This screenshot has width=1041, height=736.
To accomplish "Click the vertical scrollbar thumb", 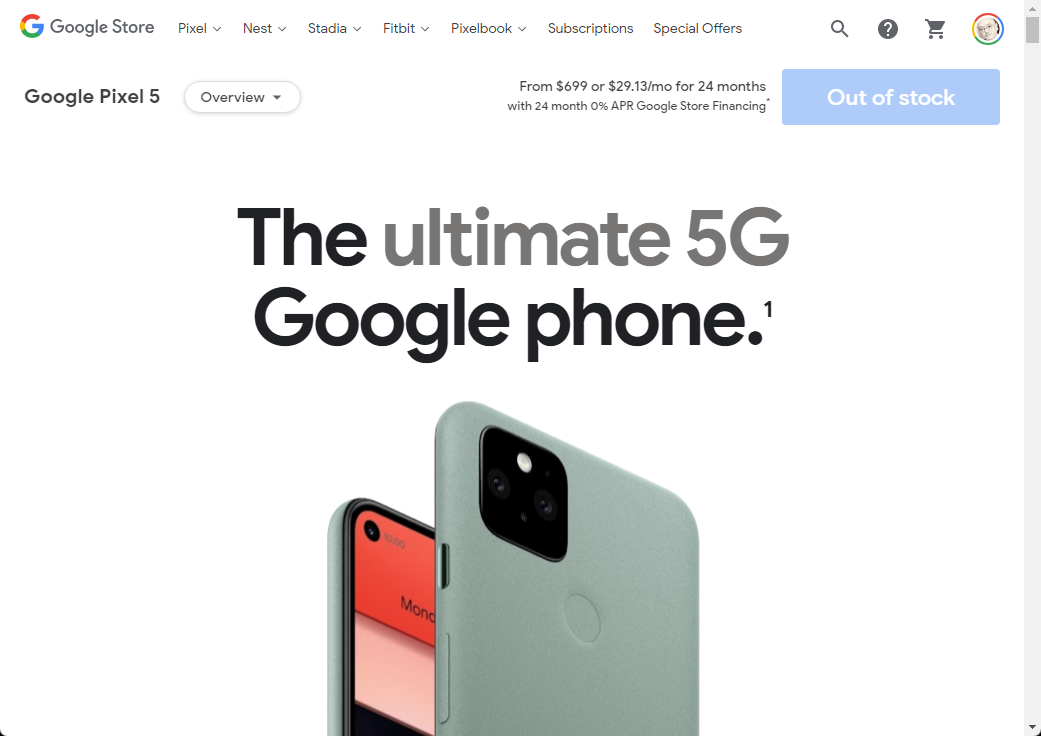I will [1032, 29].
